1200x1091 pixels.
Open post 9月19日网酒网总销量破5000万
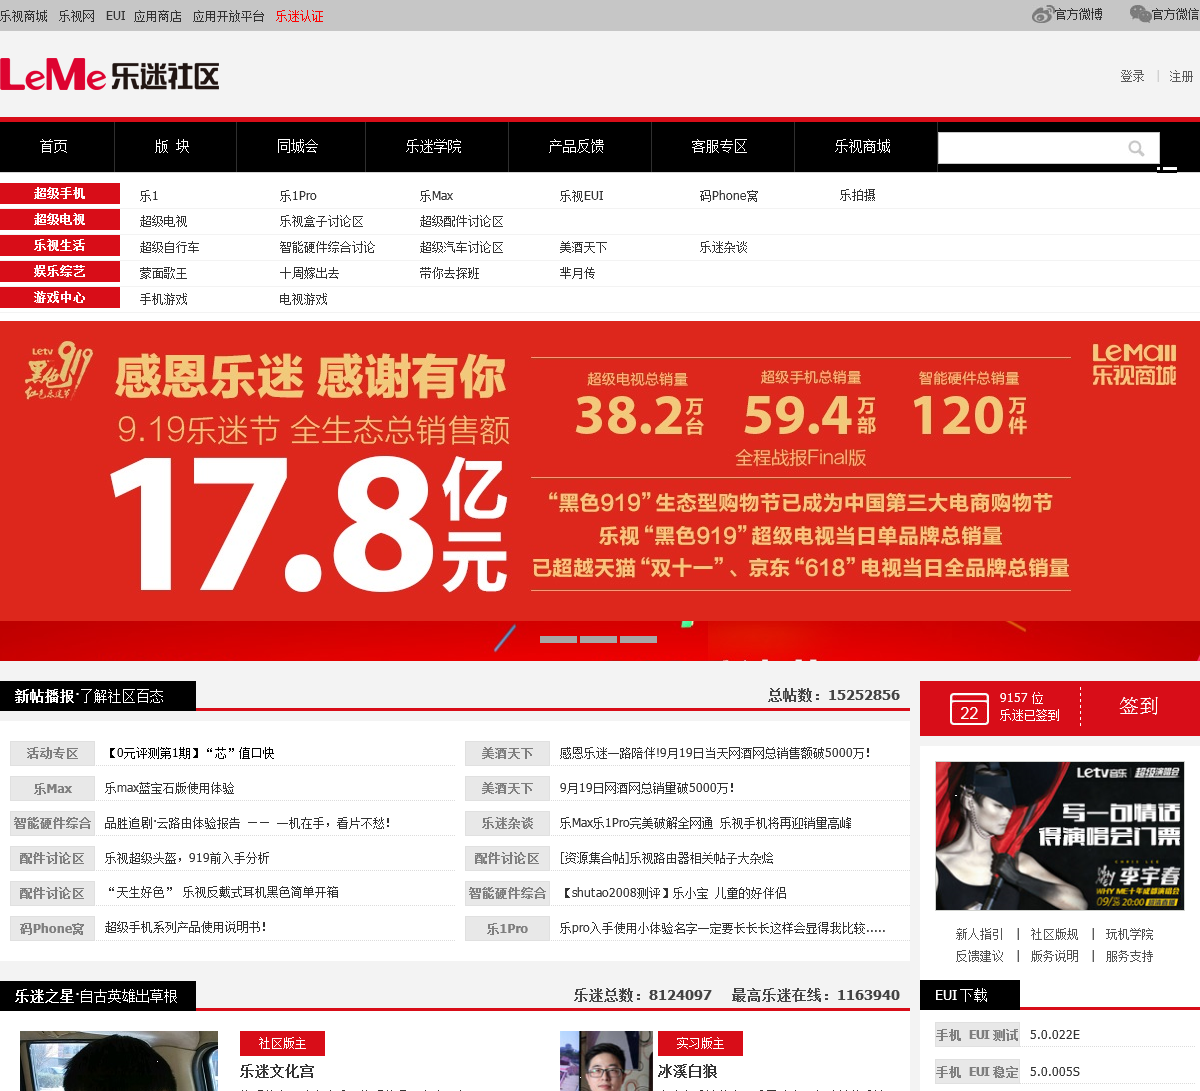click(x=648, y=789)
